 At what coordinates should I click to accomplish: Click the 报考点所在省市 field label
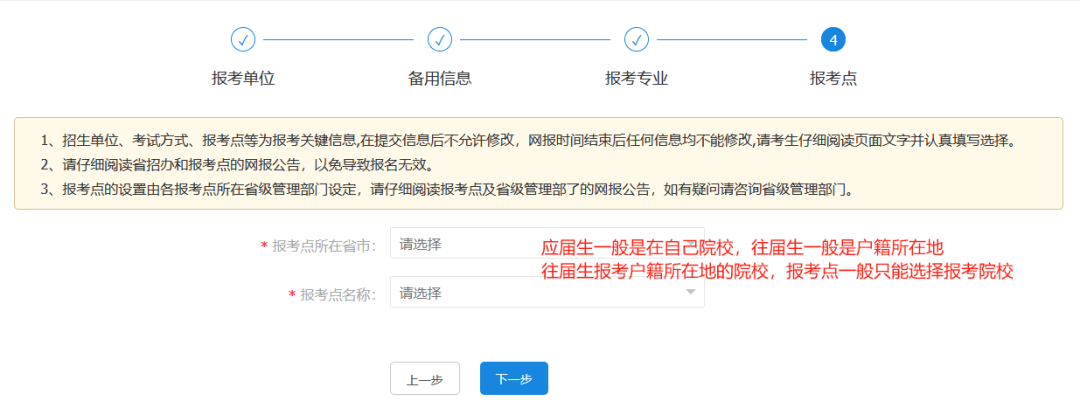[323, 246]
